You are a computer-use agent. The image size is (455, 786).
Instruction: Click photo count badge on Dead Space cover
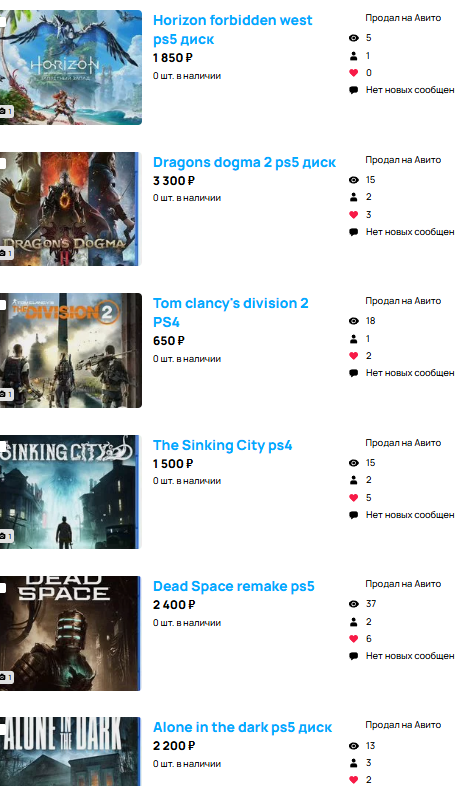point(6,677)
